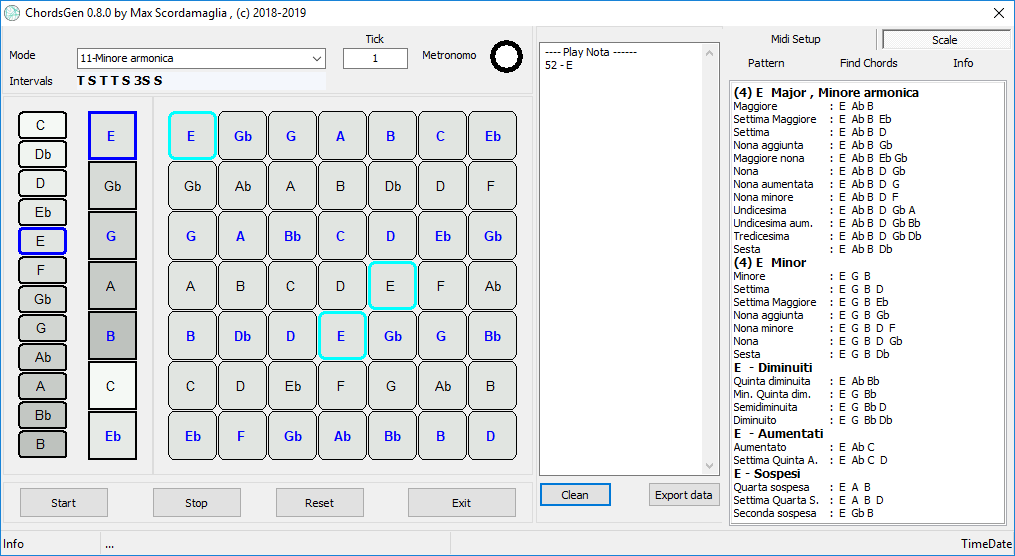Click Export data button
The height and width of the screenshot is (556, 1015).
[684, 495]
